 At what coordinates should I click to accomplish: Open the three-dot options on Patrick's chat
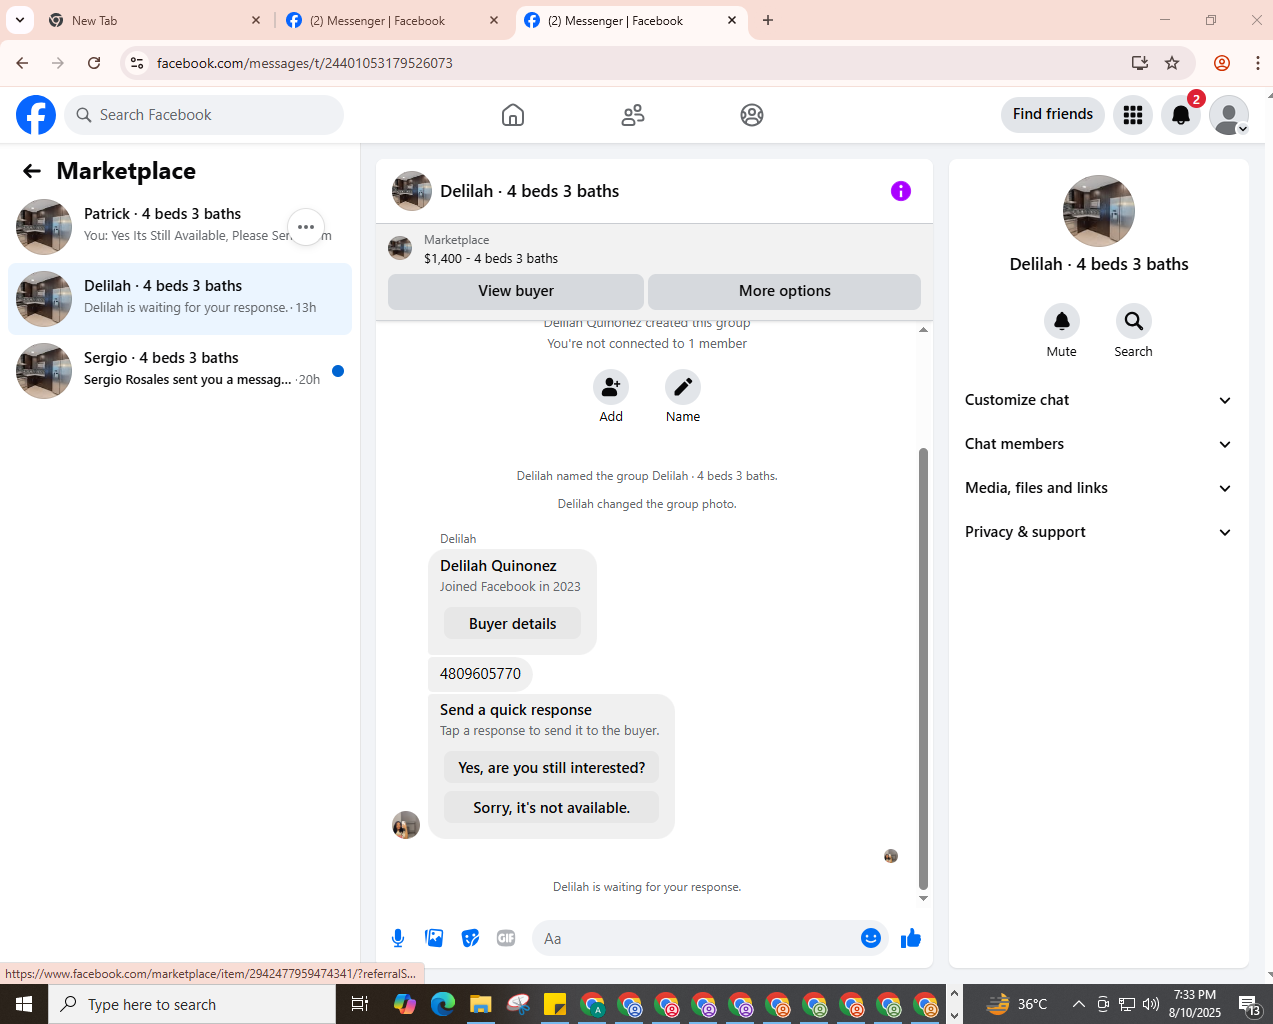[x=306, y=227]
